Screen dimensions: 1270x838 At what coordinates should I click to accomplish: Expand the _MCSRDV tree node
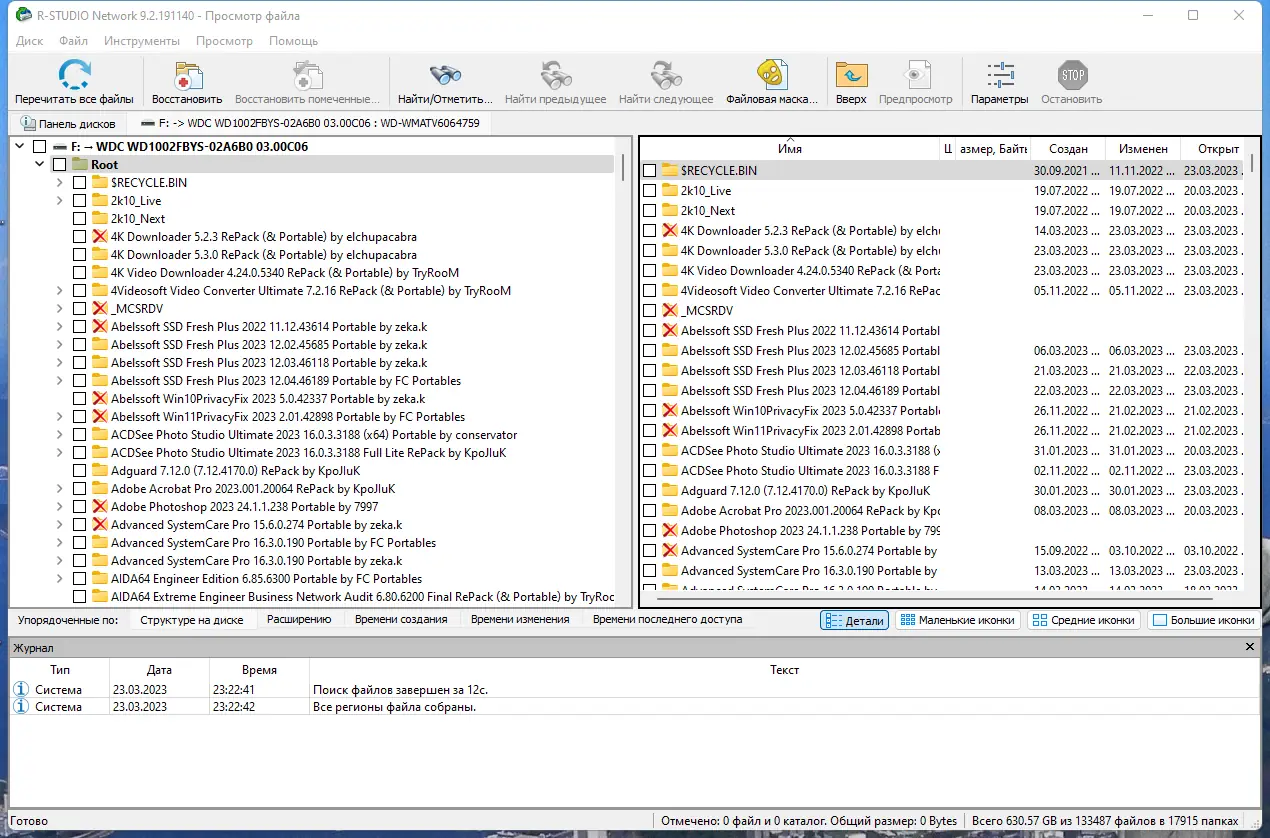(x=60, y=309)
